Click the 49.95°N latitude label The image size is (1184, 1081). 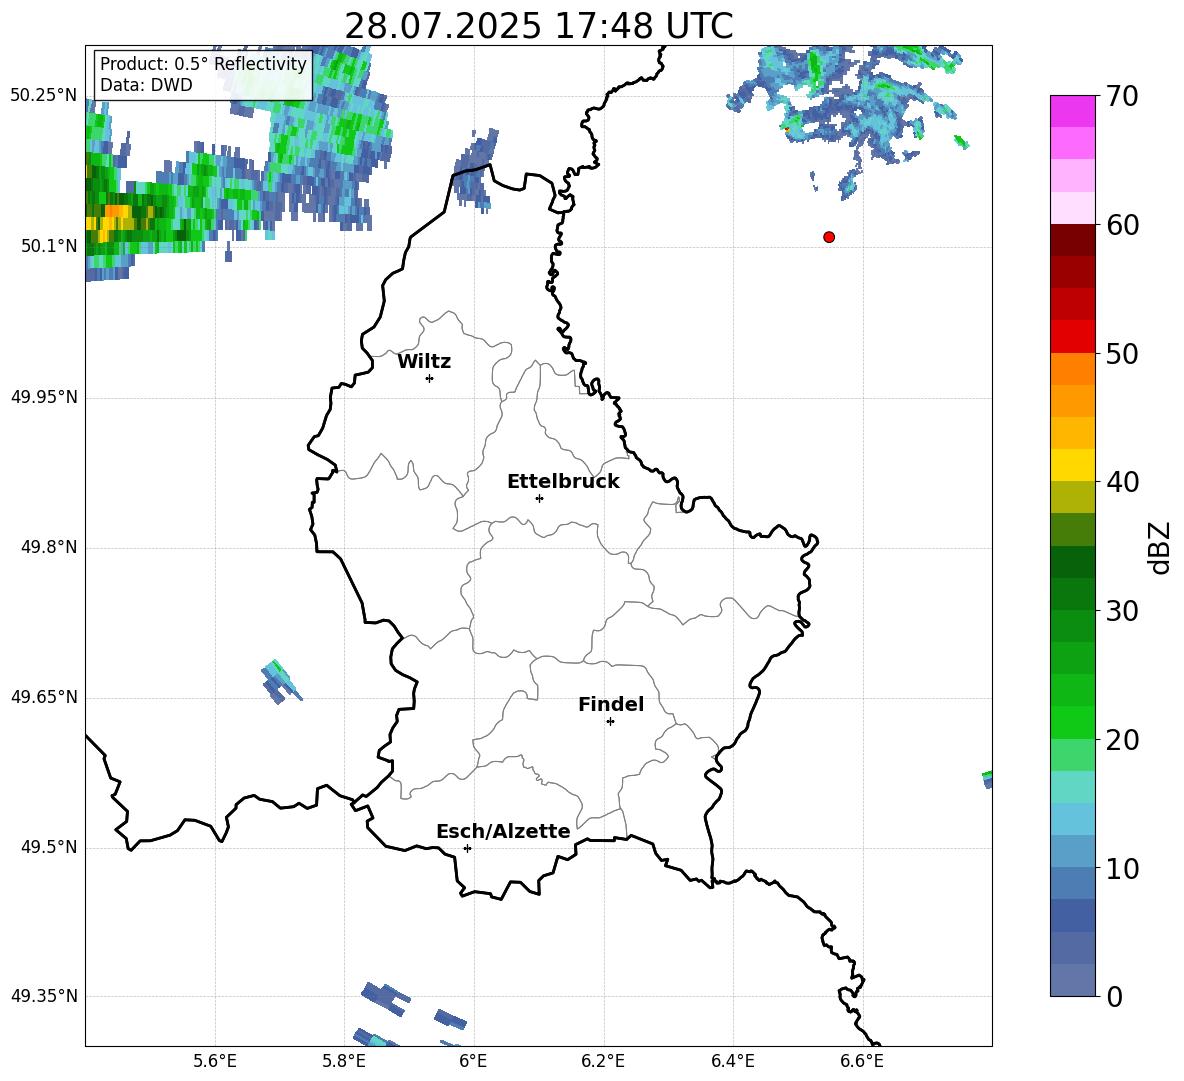coord(43,397)
